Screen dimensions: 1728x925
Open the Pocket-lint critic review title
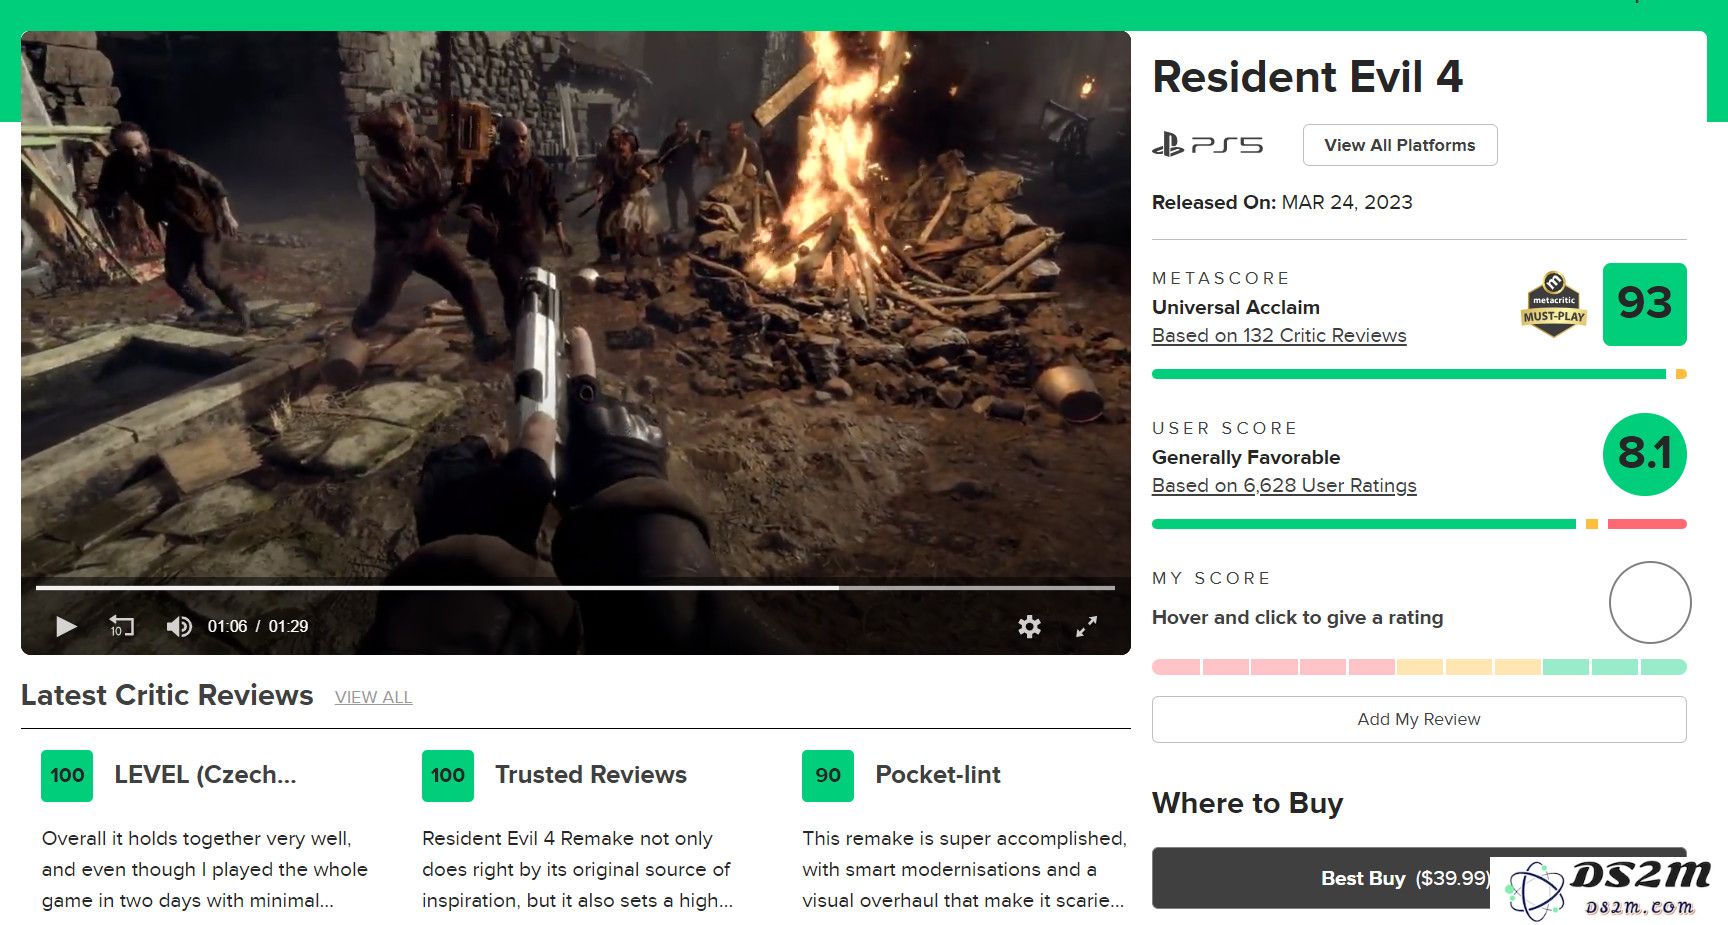(938, 775)
